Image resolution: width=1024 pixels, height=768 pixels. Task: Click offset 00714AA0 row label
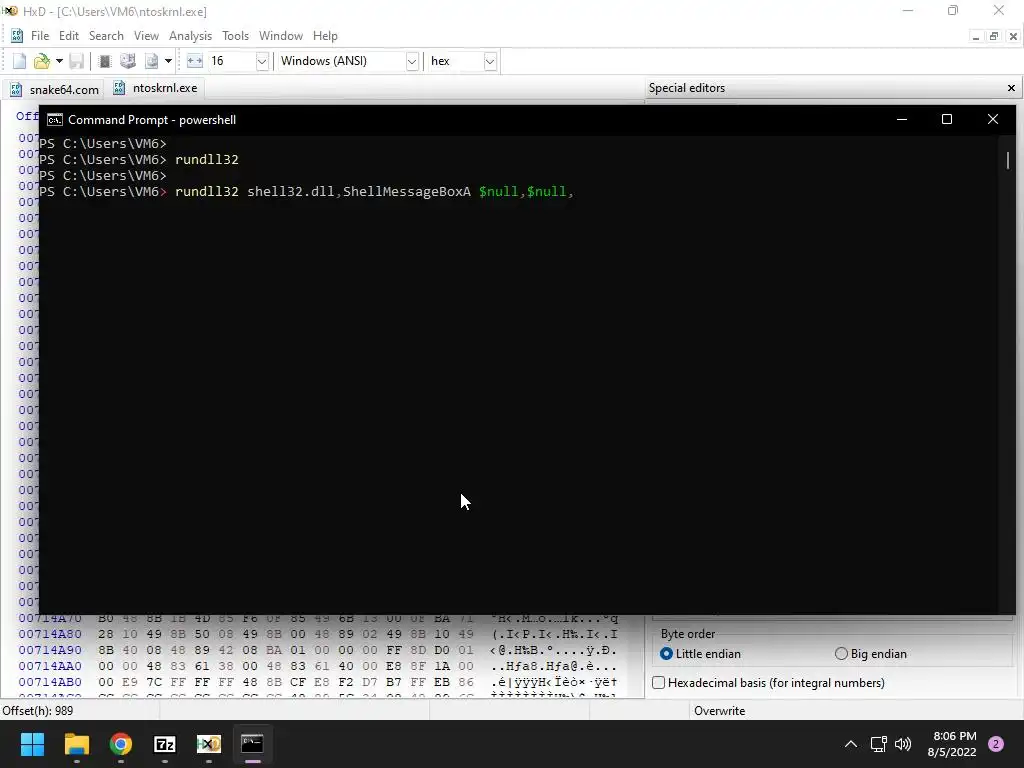[50, 666]
